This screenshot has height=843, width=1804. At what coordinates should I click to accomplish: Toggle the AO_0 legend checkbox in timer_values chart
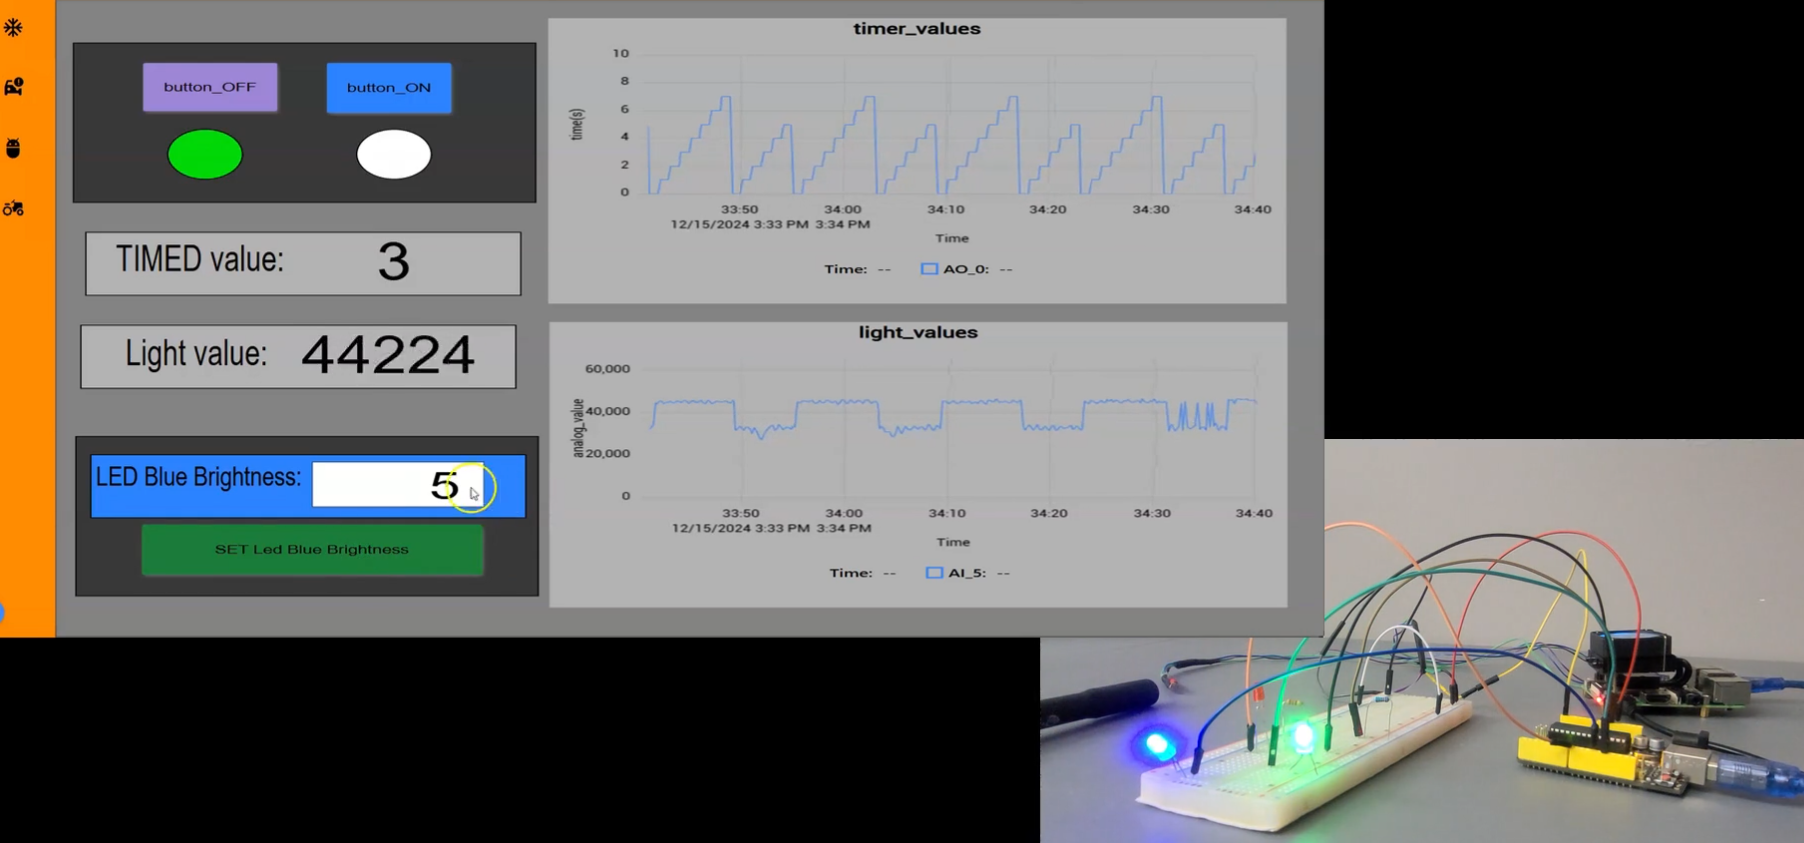click(929, 269)
